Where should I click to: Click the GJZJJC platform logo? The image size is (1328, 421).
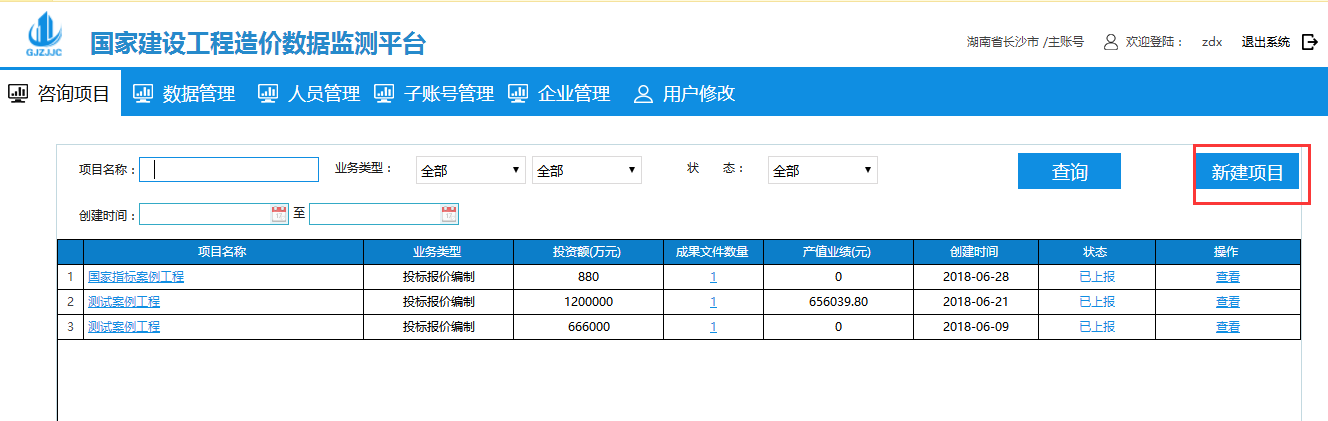(x=42, y=36)
